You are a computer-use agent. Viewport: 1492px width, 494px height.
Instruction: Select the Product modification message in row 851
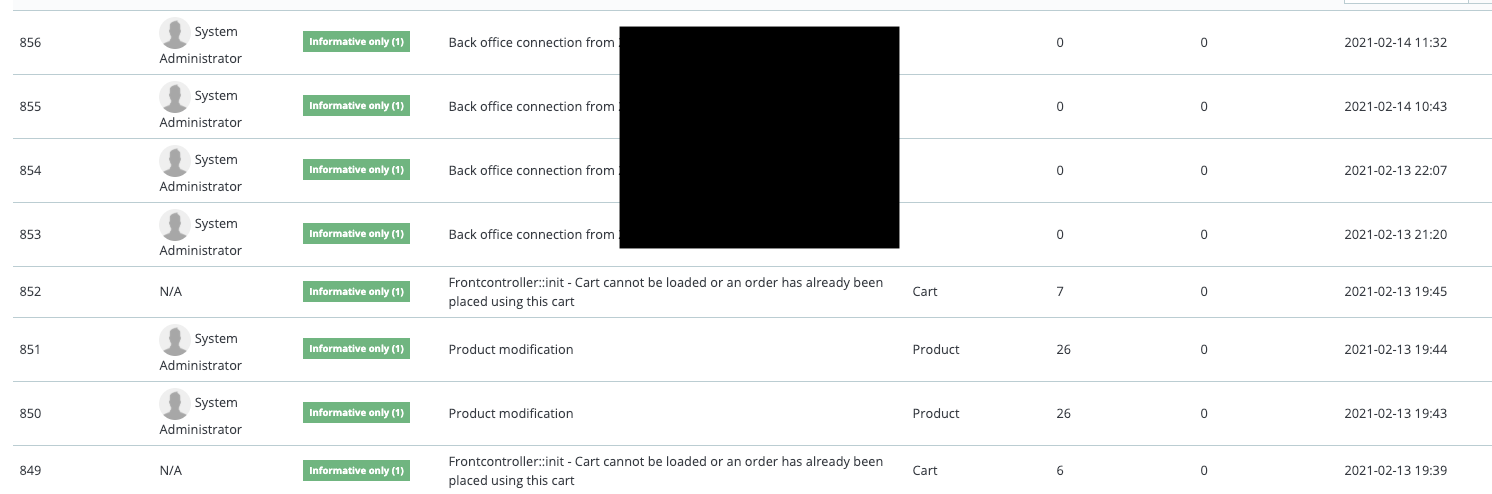click(x=511, y=349)
